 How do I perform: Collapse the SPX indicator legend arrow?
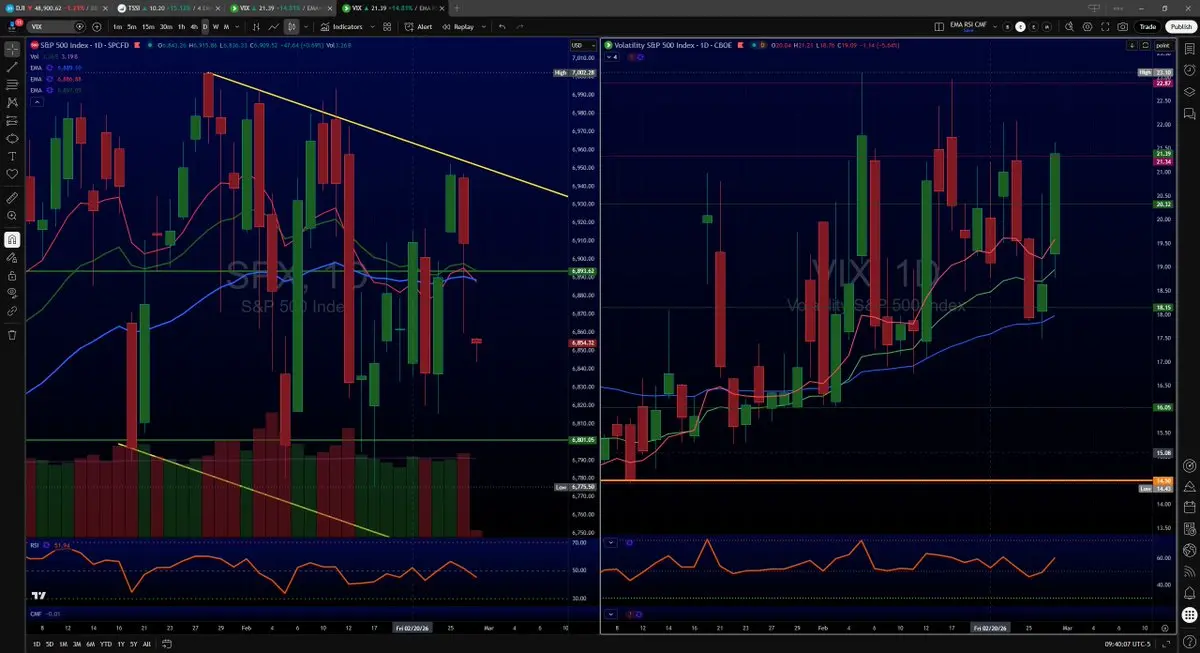pos(36,101)
